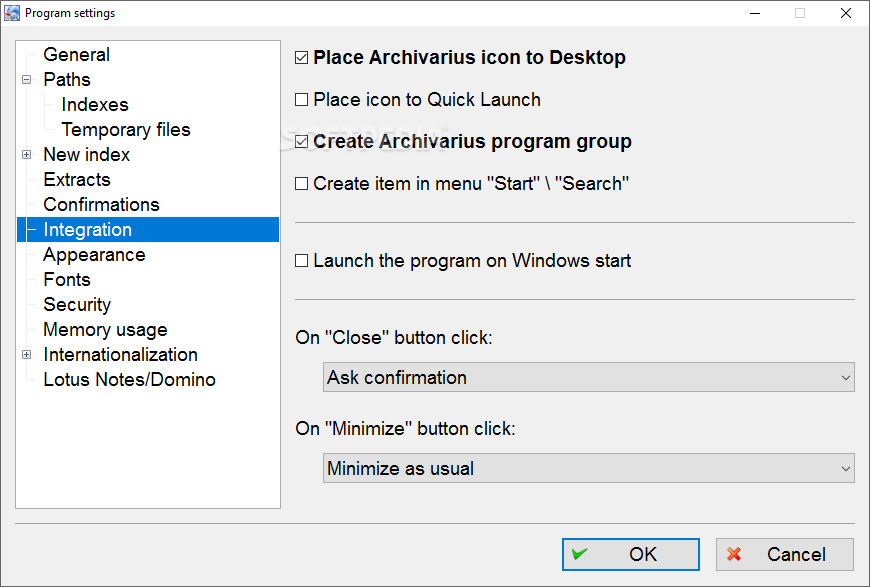Enable Place icon to Quick Launch
The width and height of the screenshot is (870, 587).
tap(301, 100)
